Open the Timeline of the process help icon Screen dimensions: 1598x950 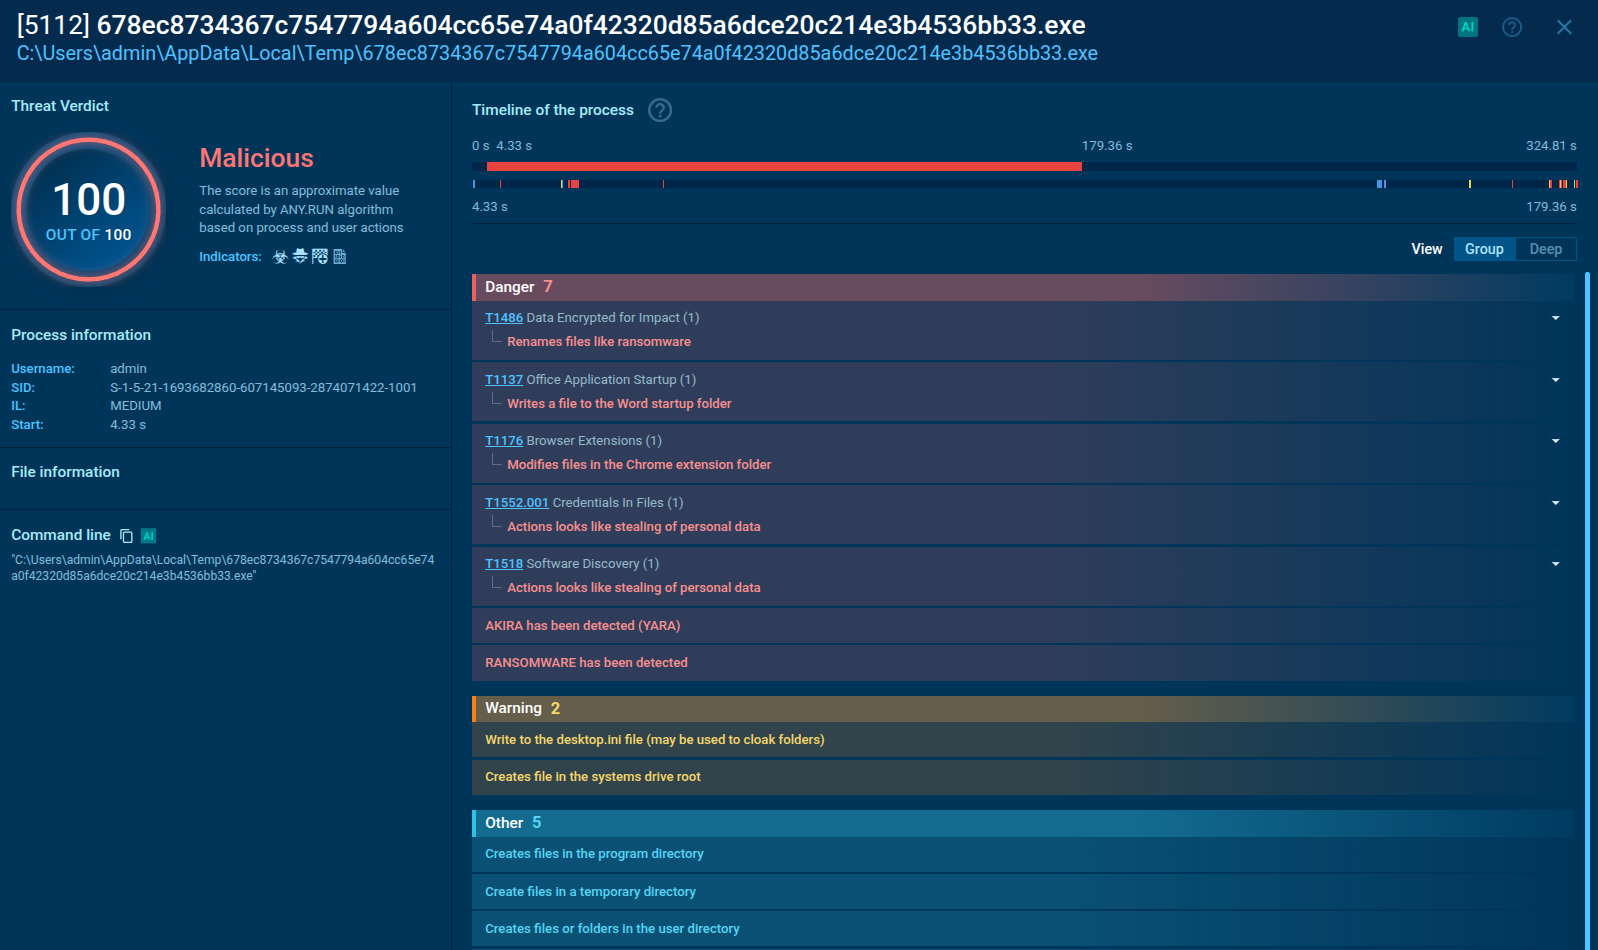(x=660, y=110)
